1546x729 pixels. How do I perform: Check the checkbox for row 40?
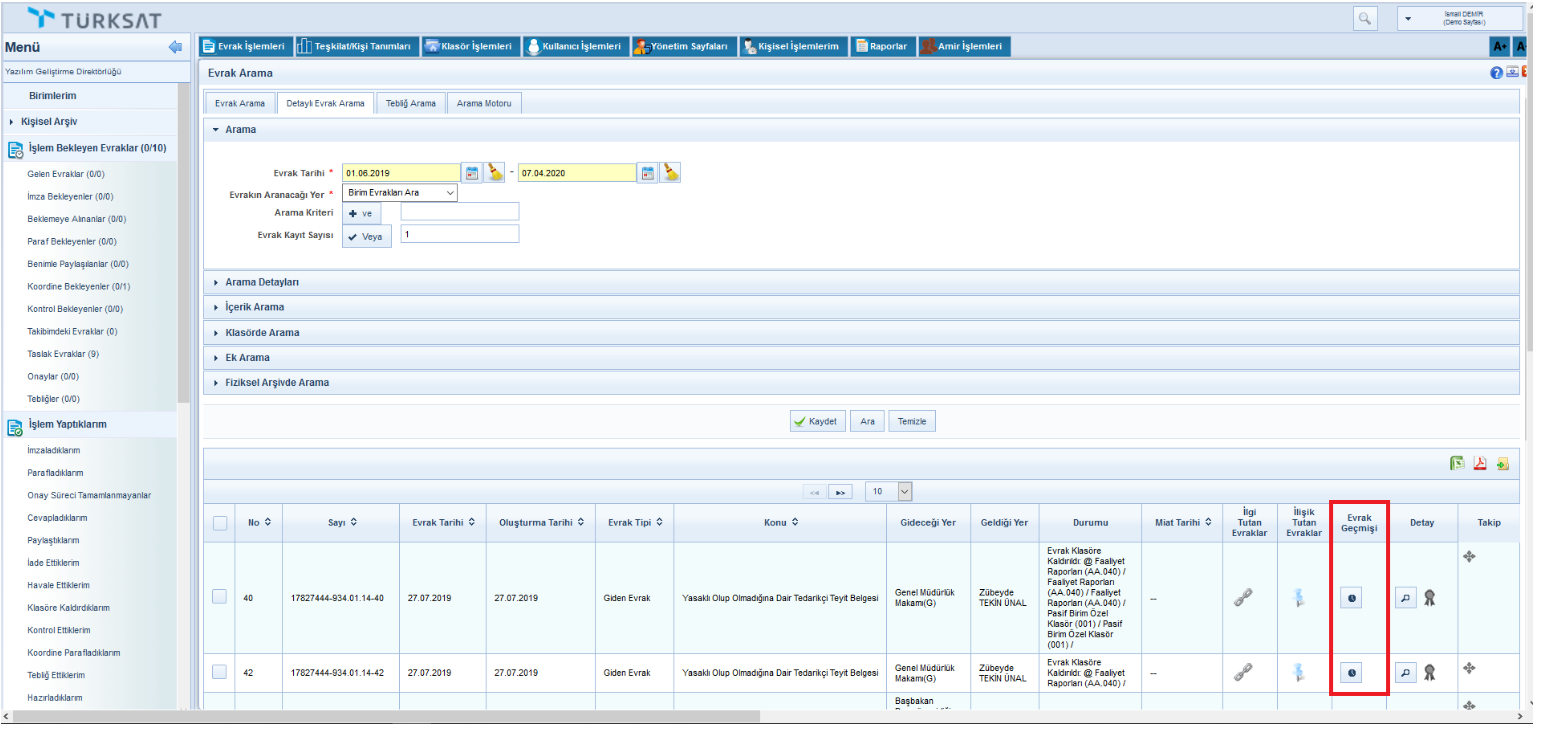(x=220, y=597)
